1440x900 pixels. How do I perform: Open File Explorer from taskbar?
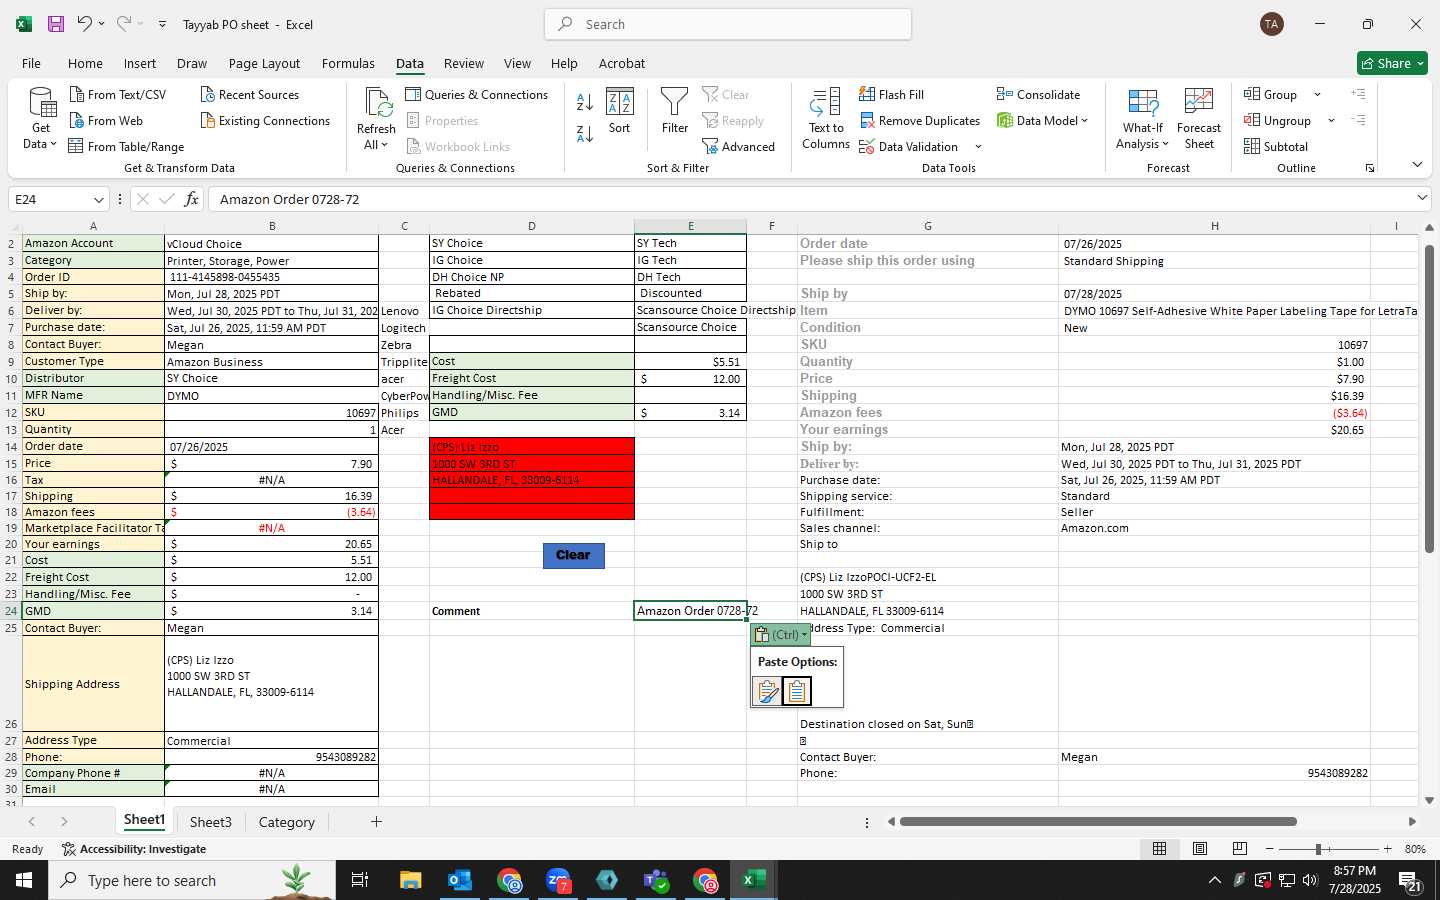[411, 880]
